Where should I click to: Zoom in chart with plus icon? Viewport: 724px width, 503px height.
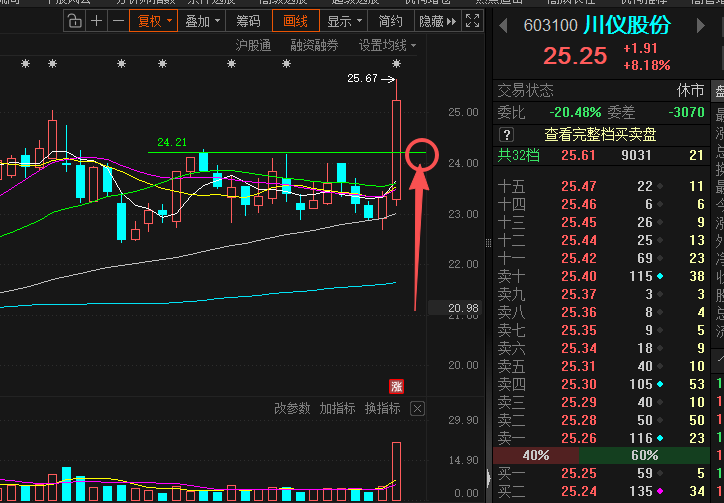97,21
